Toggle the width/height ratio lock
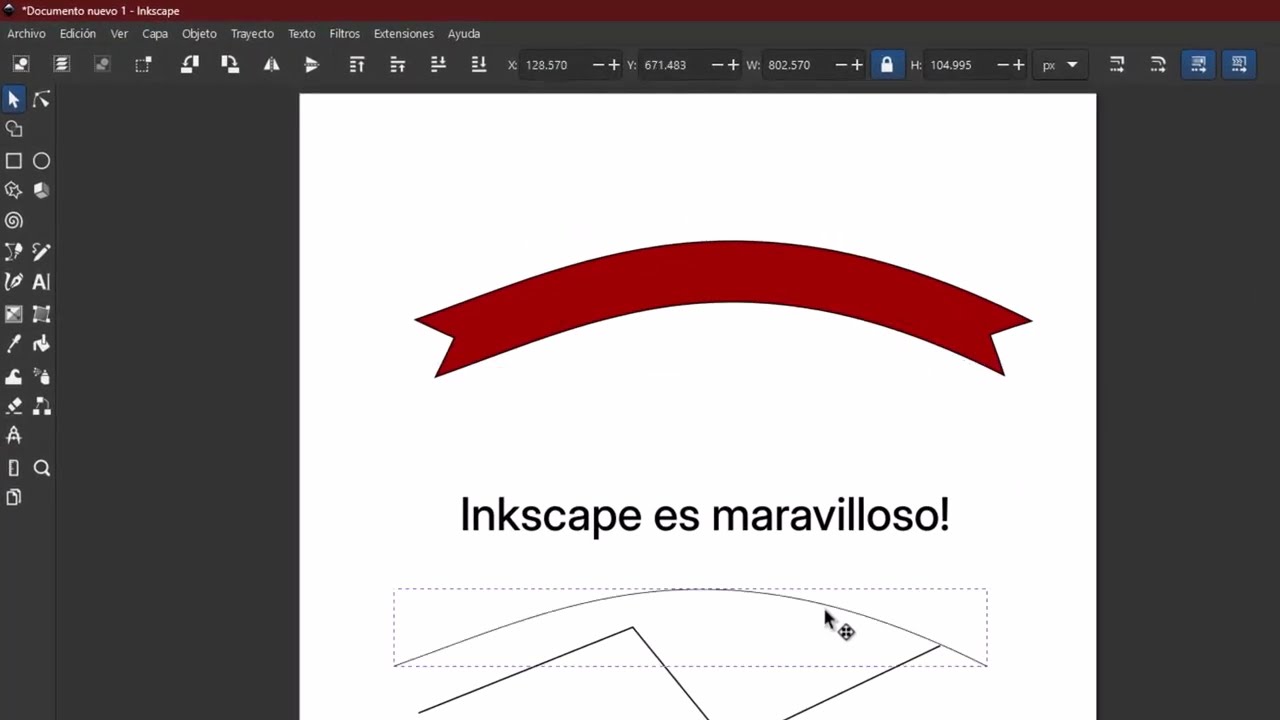This screenshot has width=1280, height=720. 886,65
